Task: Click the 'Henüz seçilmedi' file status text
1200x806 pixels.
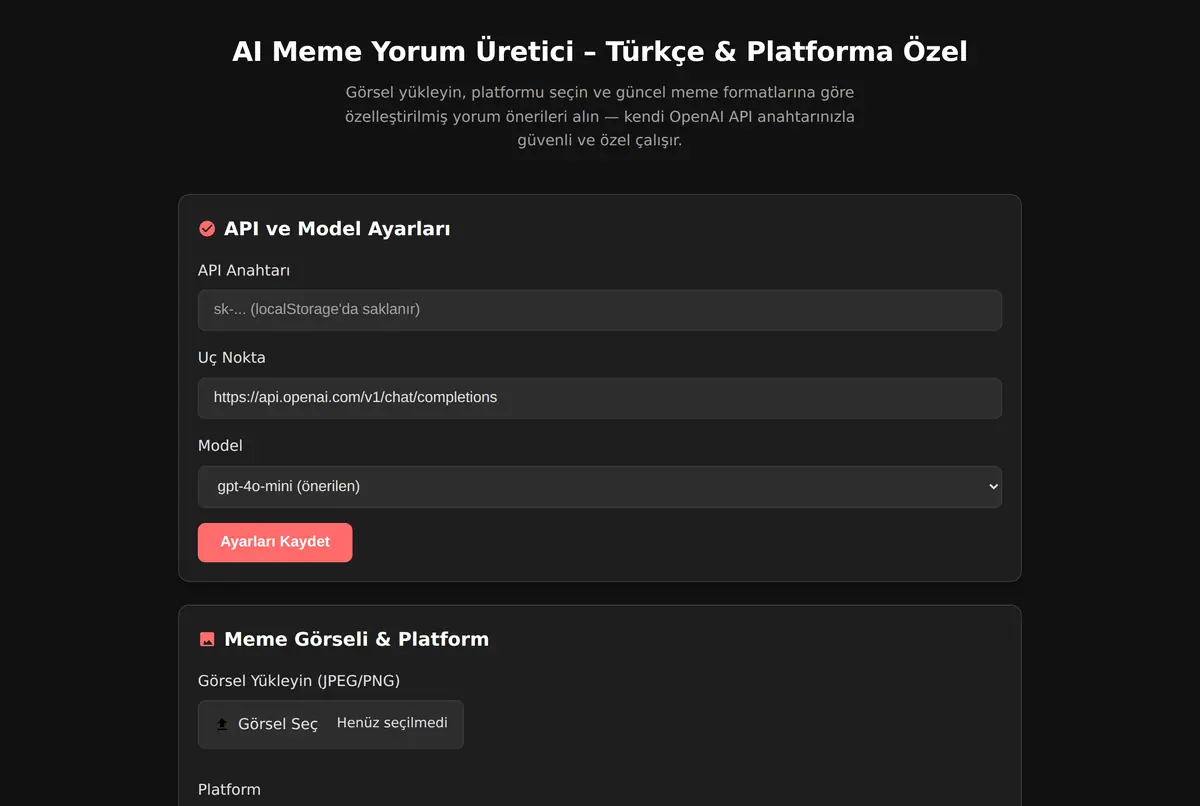Action: tap(392, 723)
